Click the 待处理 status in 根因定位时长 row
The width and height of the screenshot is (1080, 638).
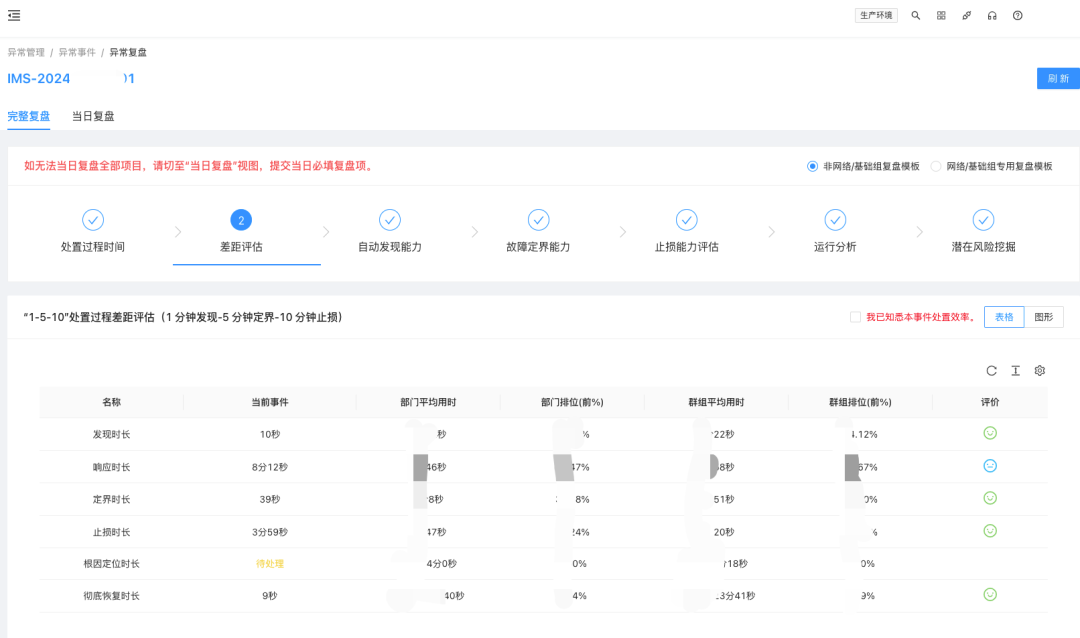(x=270, y=564)
